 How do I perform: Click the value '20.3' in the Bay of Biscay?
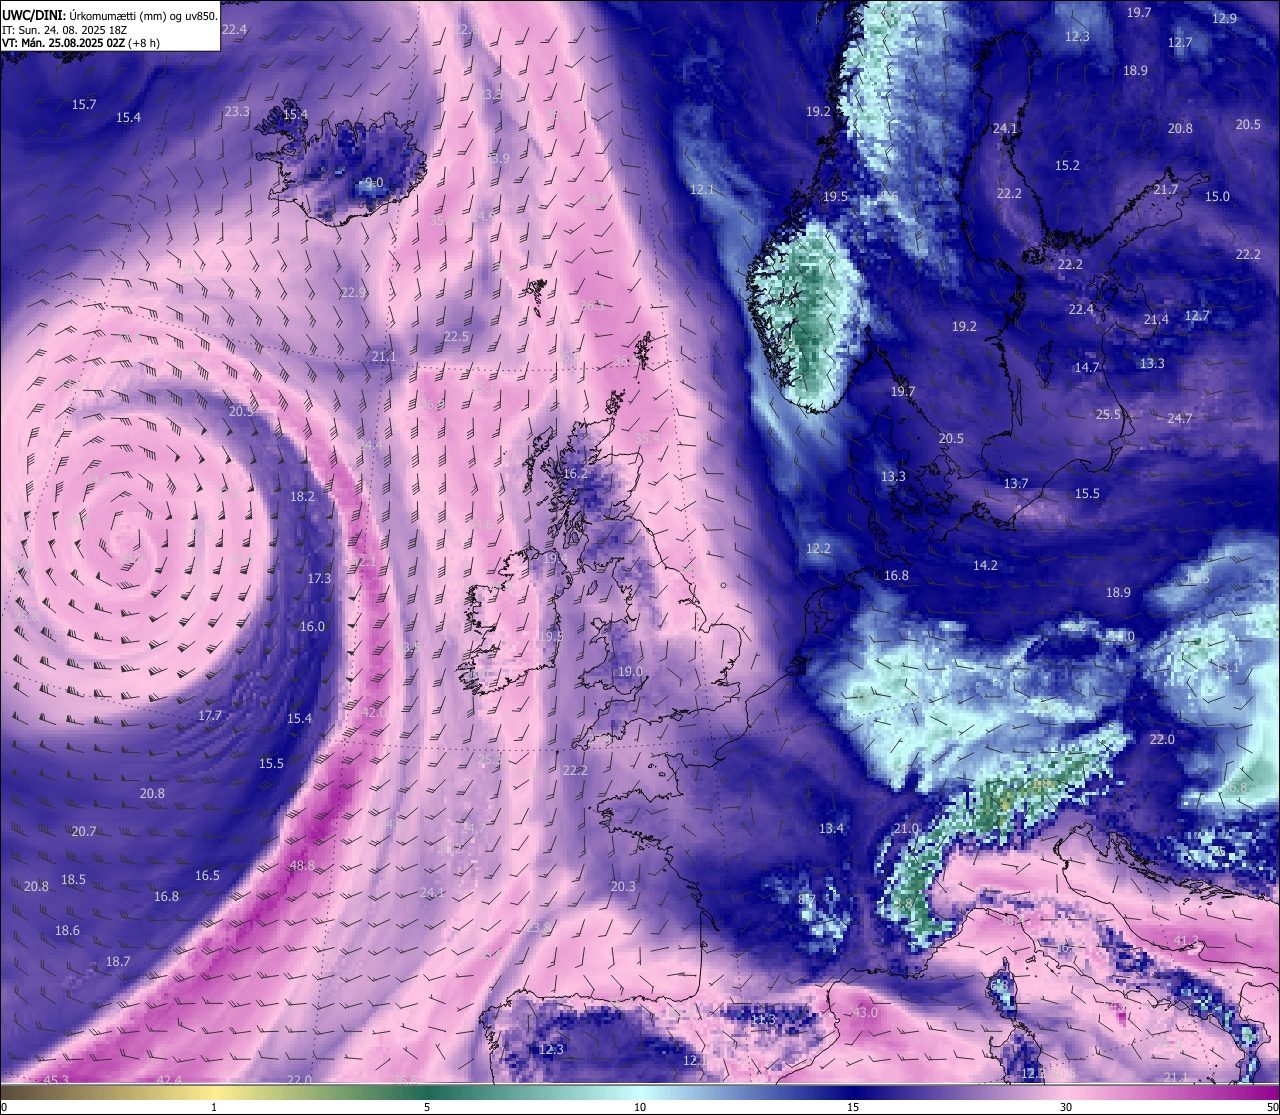623,886
